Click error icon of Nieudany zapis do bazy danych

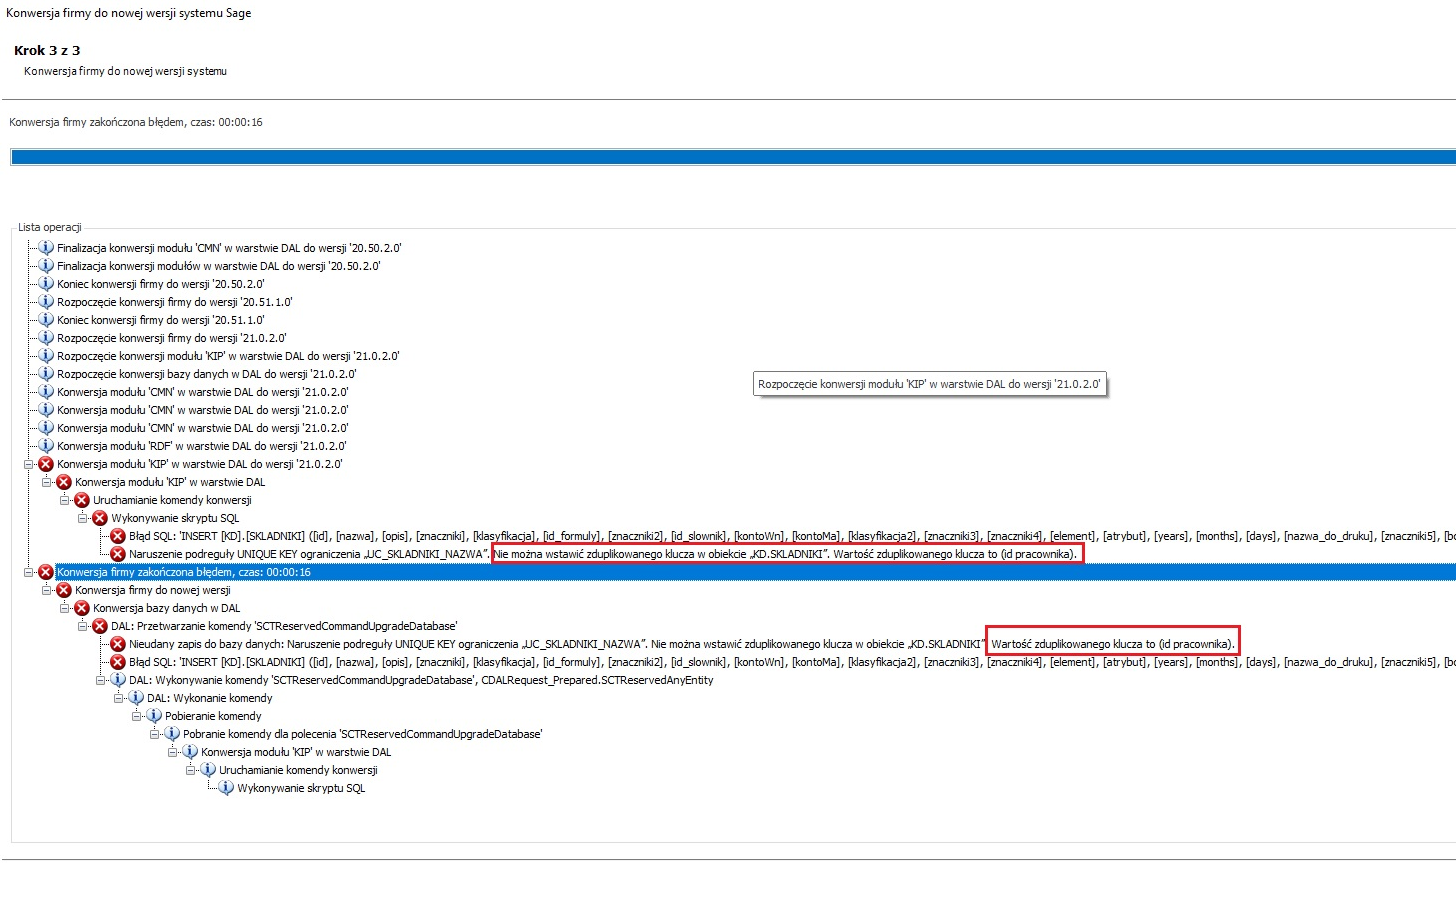click(x=118, y=644)
